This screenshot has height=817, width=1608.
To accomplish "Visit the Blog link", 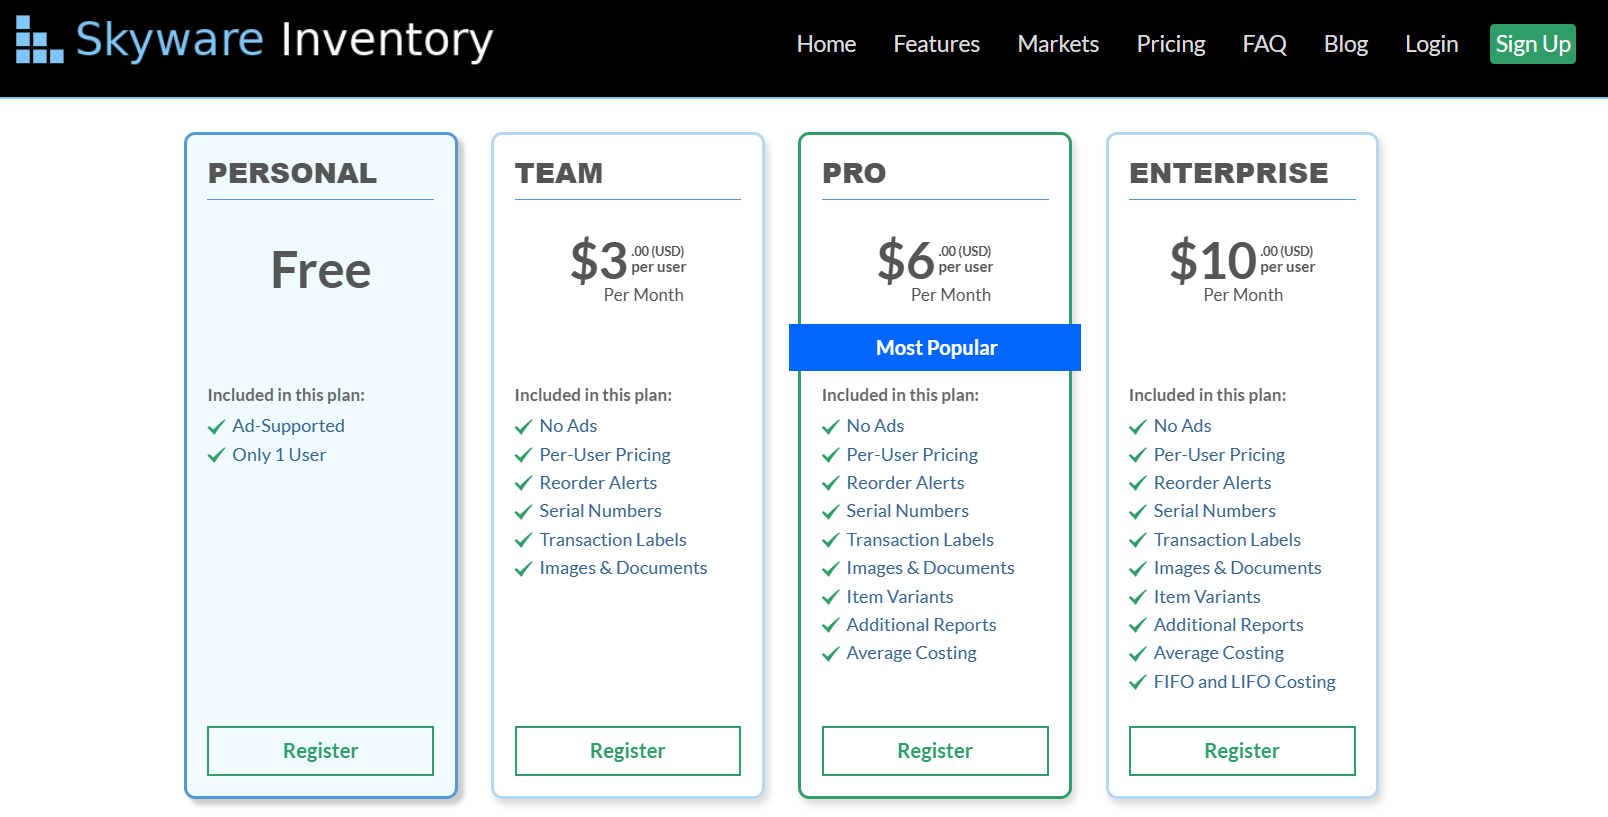I will pos(1346,44).
